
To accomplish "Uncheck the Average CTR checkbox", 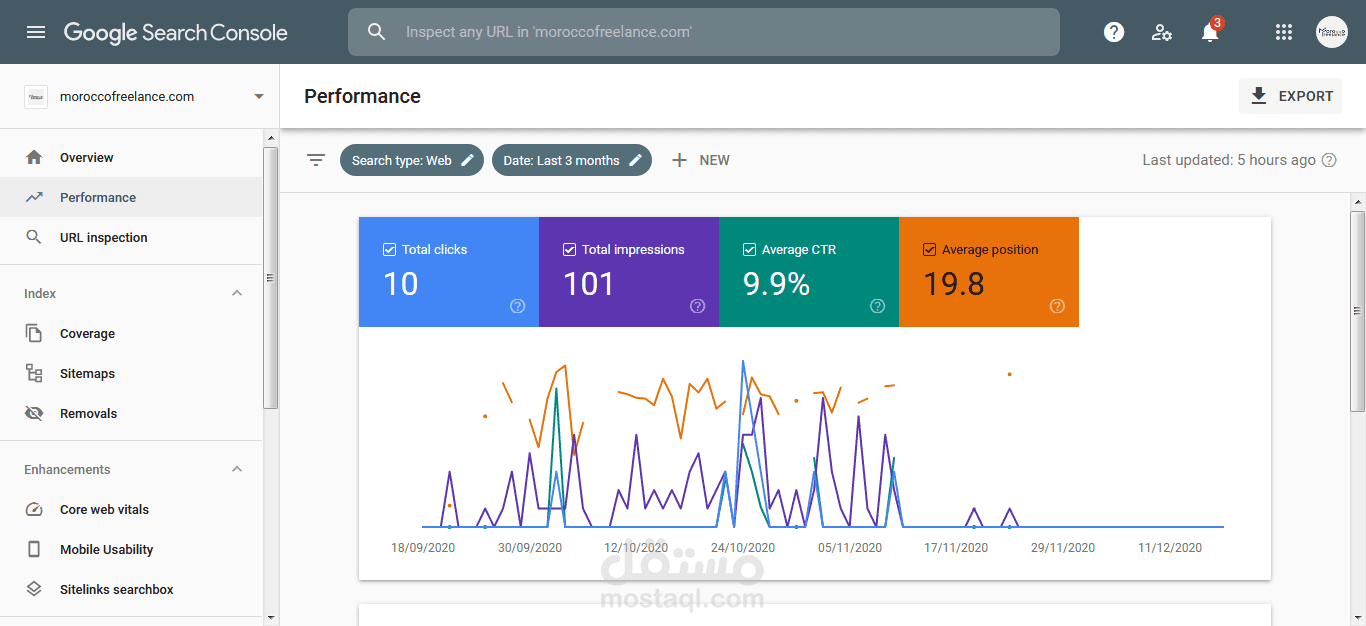I will point(750,250).
